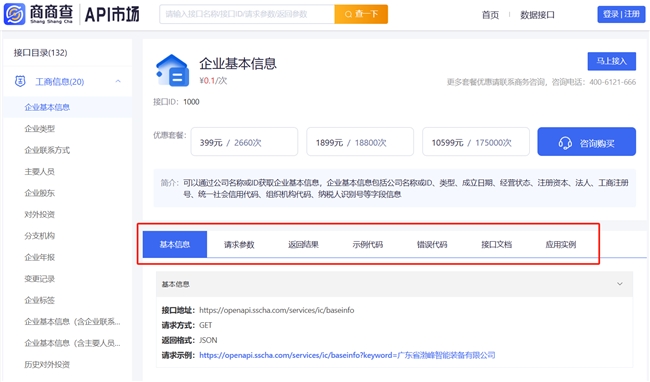The height and width of the screenshot is (382, 650).
Task: Click the search magnifier icon in 查一下
Action: pyautogui.click(x=348, y=15)
